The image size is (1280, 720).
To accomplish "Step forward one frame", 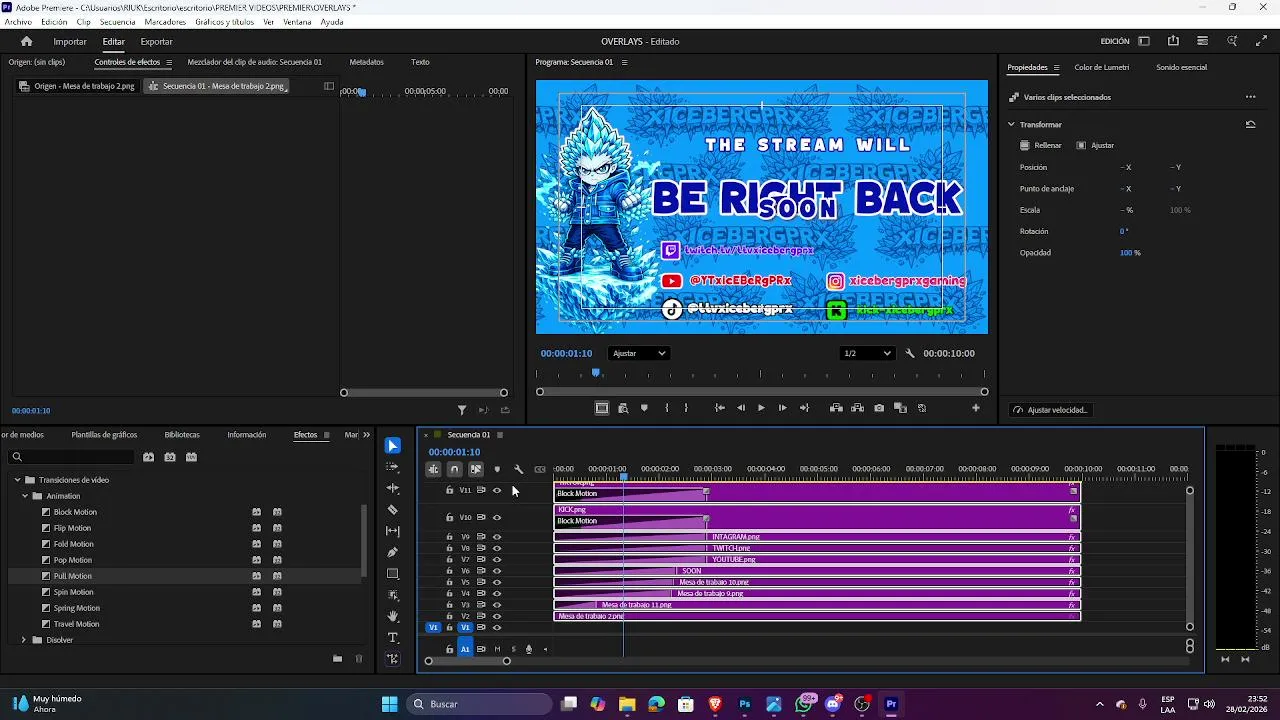I will click(x=782, y=408).
